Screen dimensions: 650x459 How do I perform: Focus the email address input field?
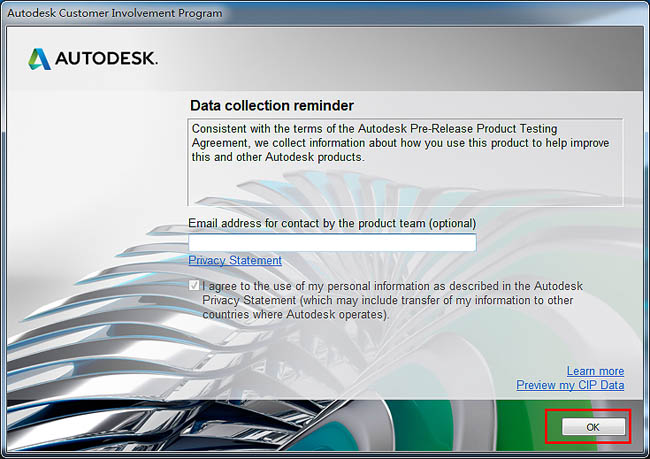(x=332, y=243)
